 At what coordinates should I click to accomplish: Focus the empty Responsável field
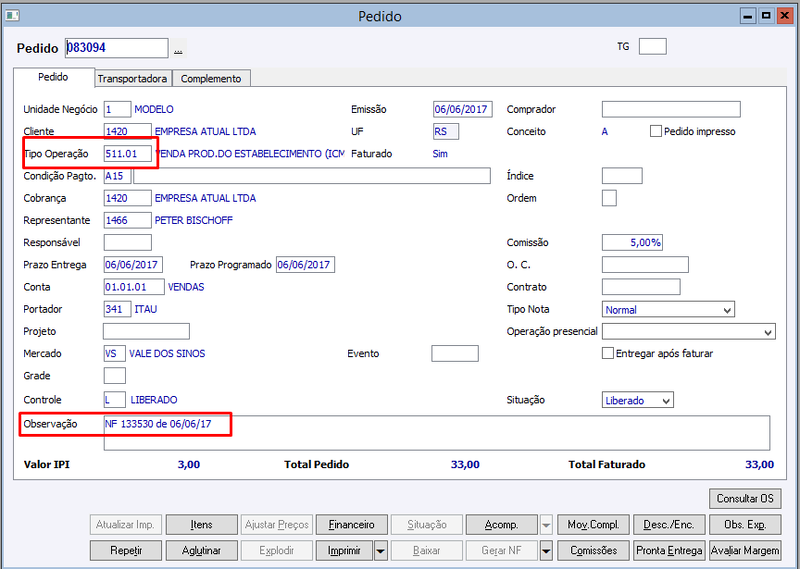pyautogui.click(x=128, y=242)
